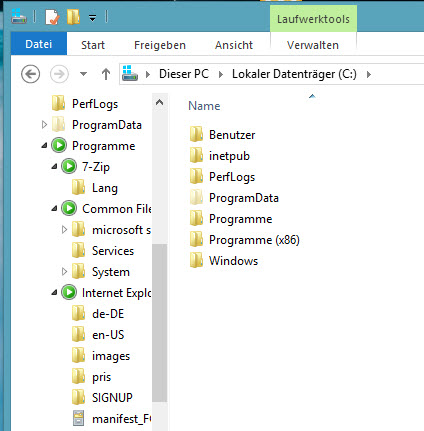Viewport: 424px width, 431px height.
Task: Select Programme folder in the file list
Action: coord(241,219)
